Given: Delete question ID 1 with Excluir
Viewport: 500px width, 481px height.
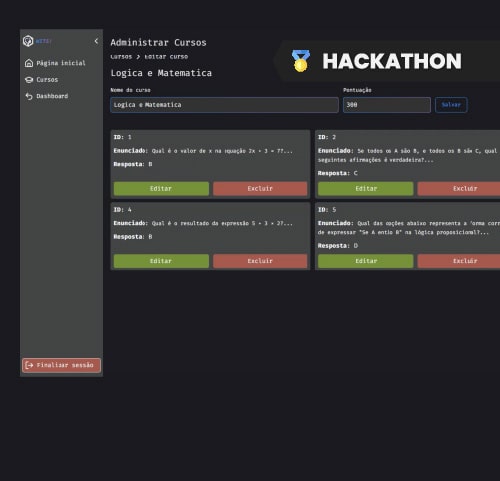Looking at the screenshot, I should click(260, 189).
